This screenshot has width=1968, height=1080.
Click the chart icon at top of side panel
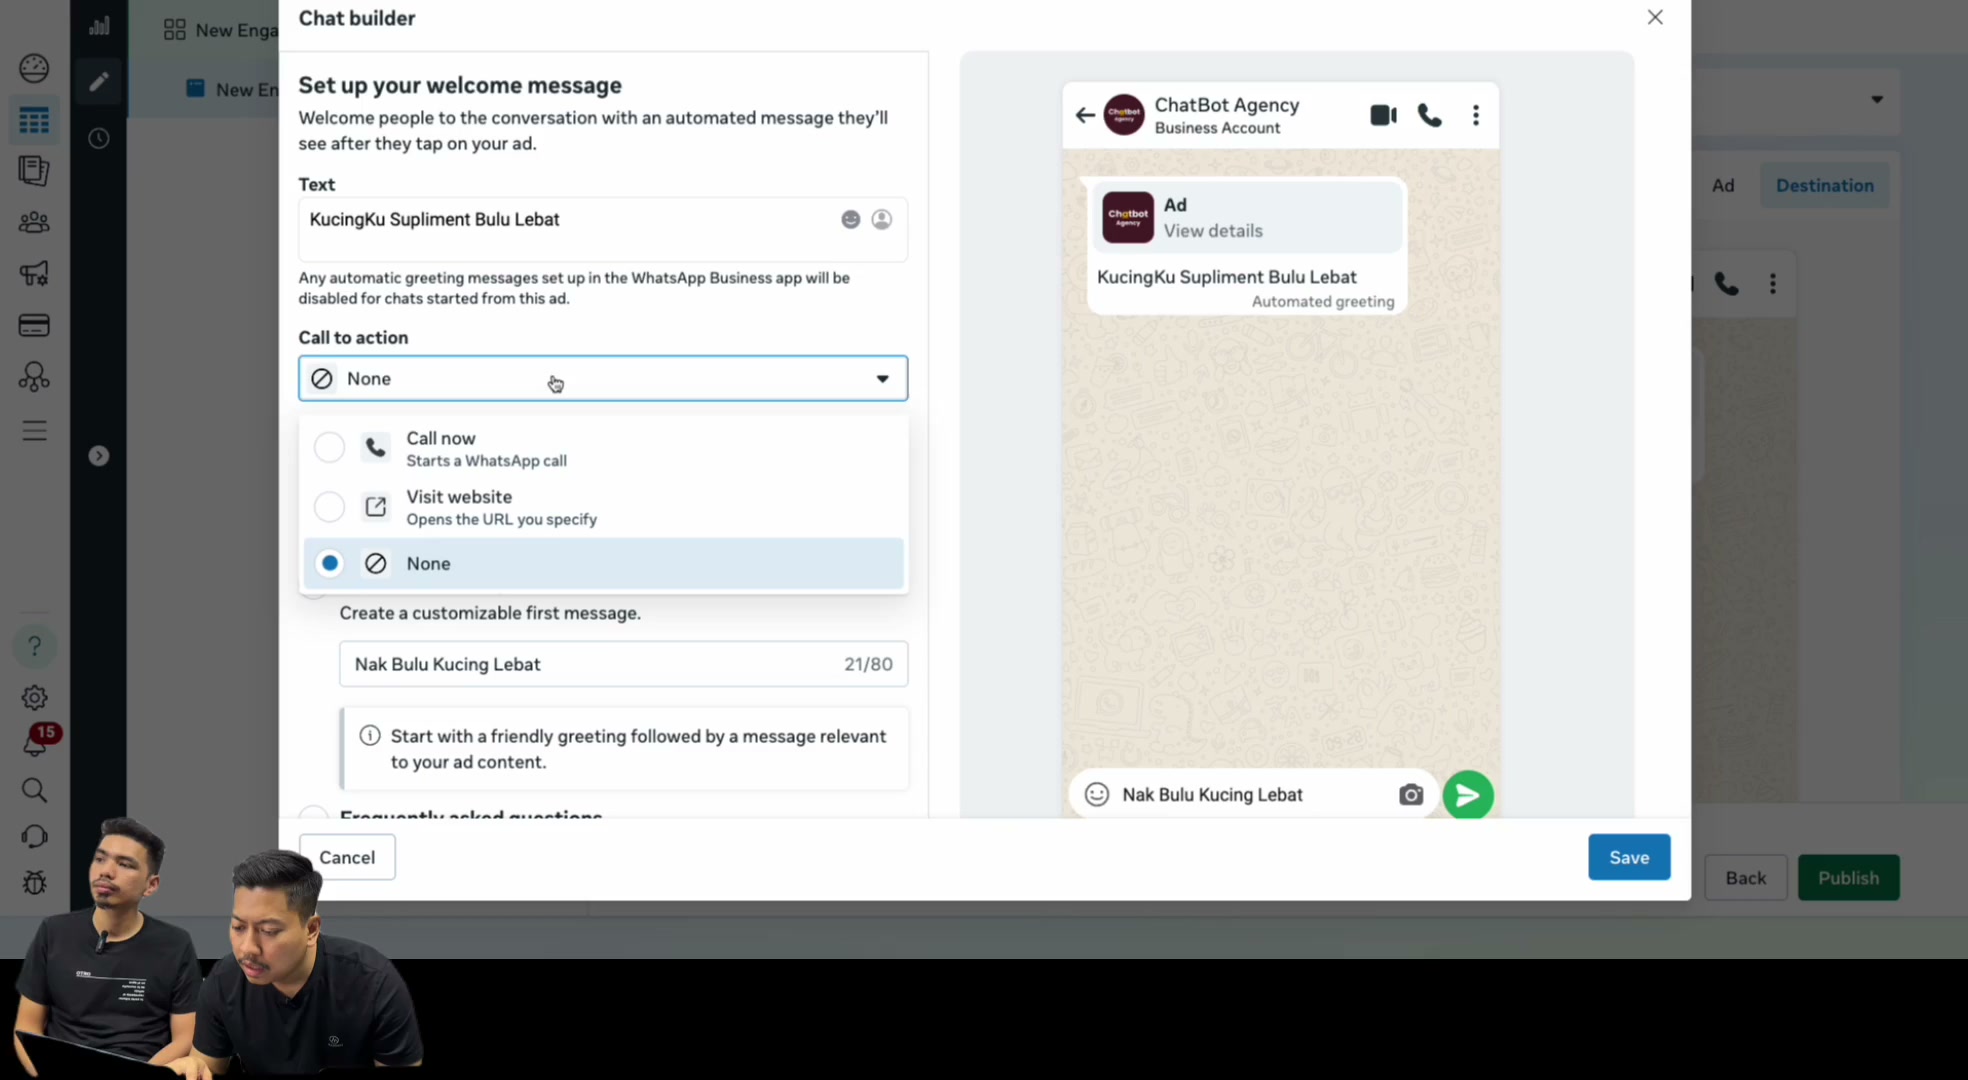pos(98,25)
